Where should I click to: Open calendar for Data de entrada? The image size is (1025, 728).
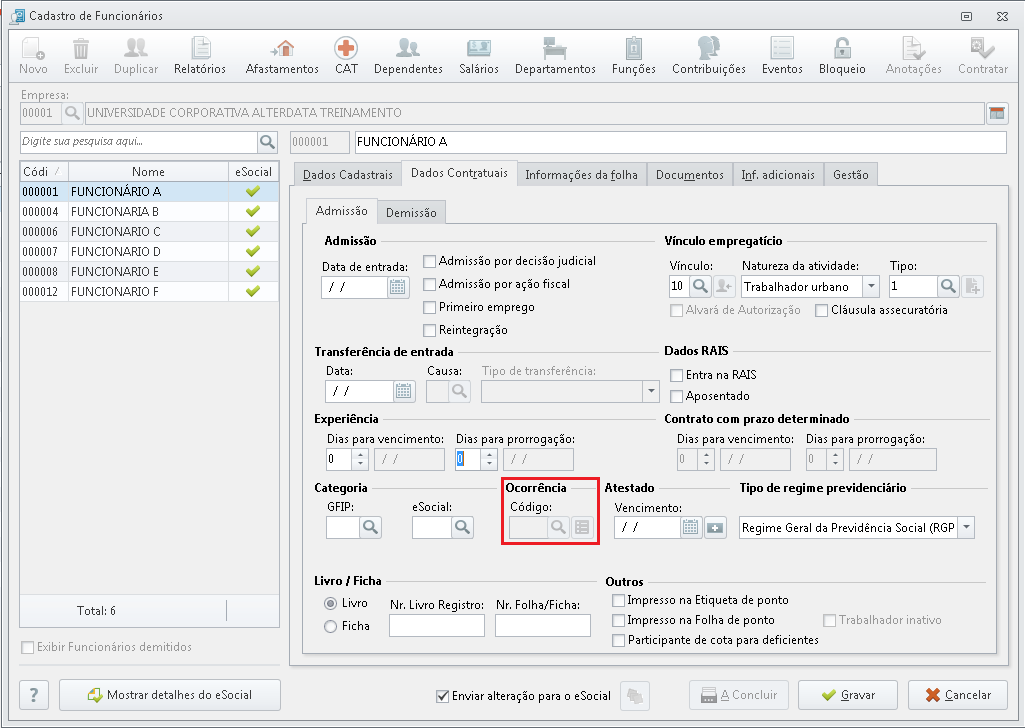tap(398, 287)
